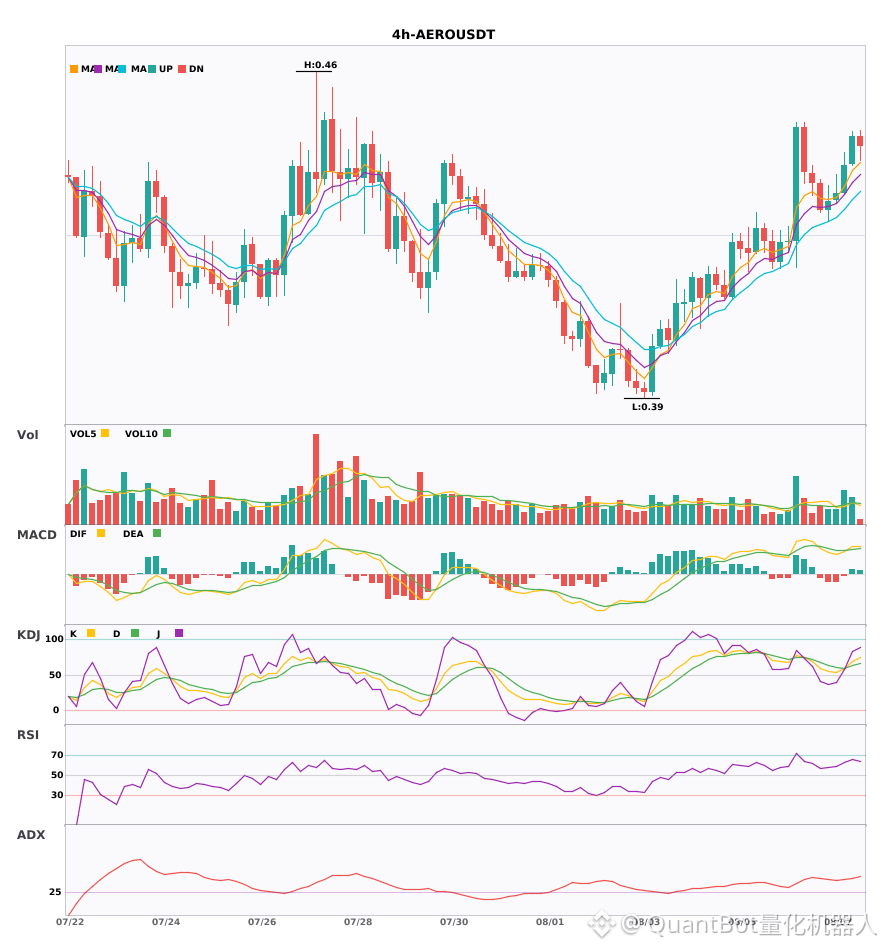Click the DIF legend label
This screenshot has height=950, width=885.
coord(78,534)
